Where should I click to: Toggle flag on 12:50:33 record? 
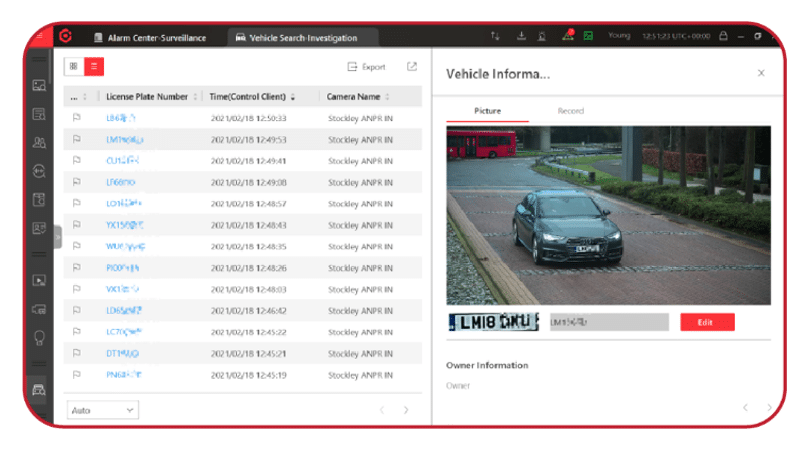(76, 118)
